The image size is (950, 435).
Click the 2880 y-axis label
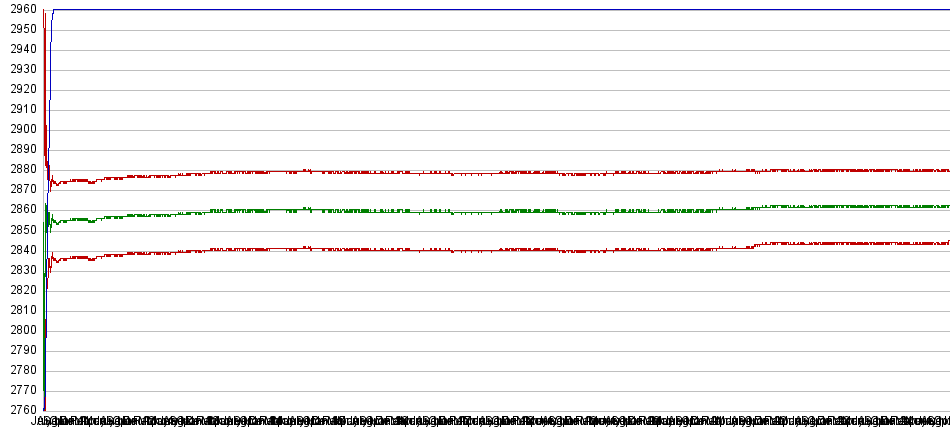pos(20,169)
